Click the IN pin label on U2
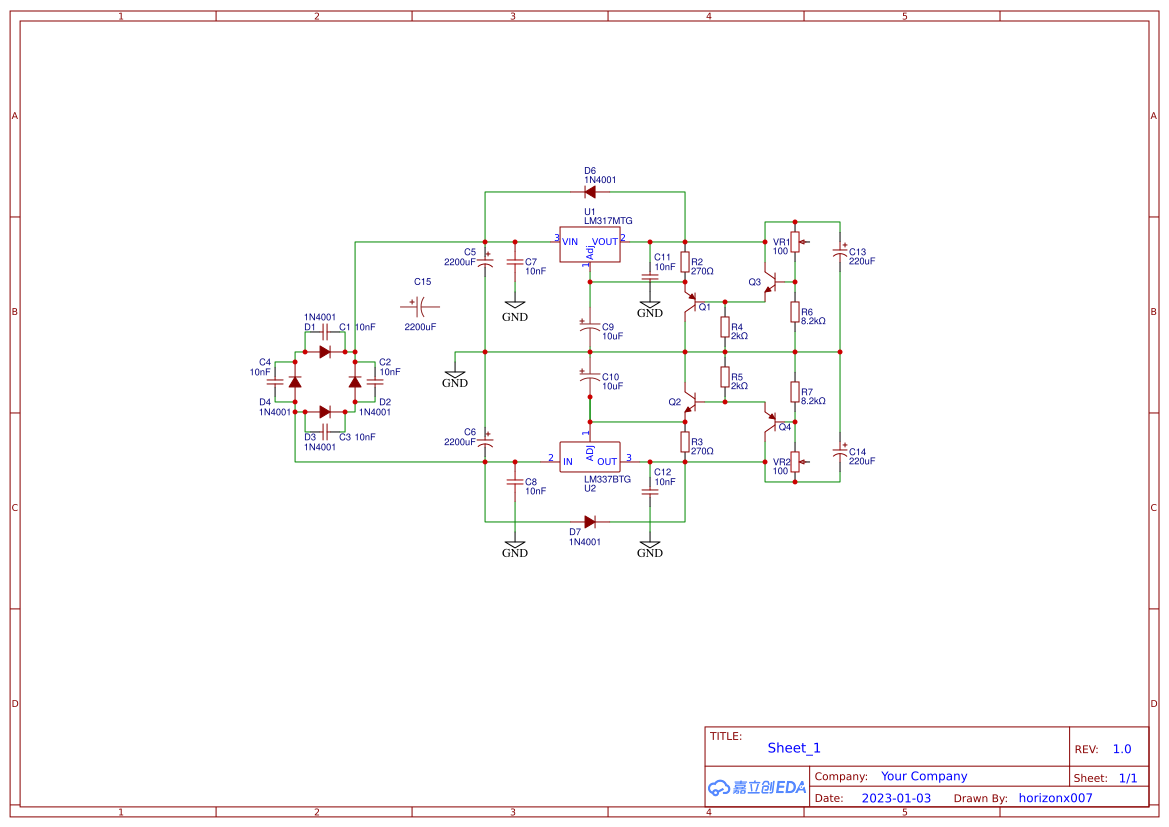The image size is (1169, 827). pos(568,462)
